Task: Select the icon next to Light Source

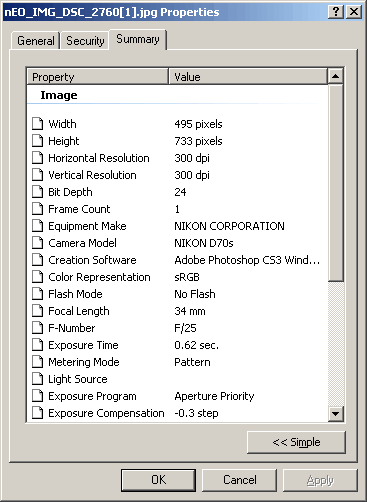Action: click(x=38, y=379)
